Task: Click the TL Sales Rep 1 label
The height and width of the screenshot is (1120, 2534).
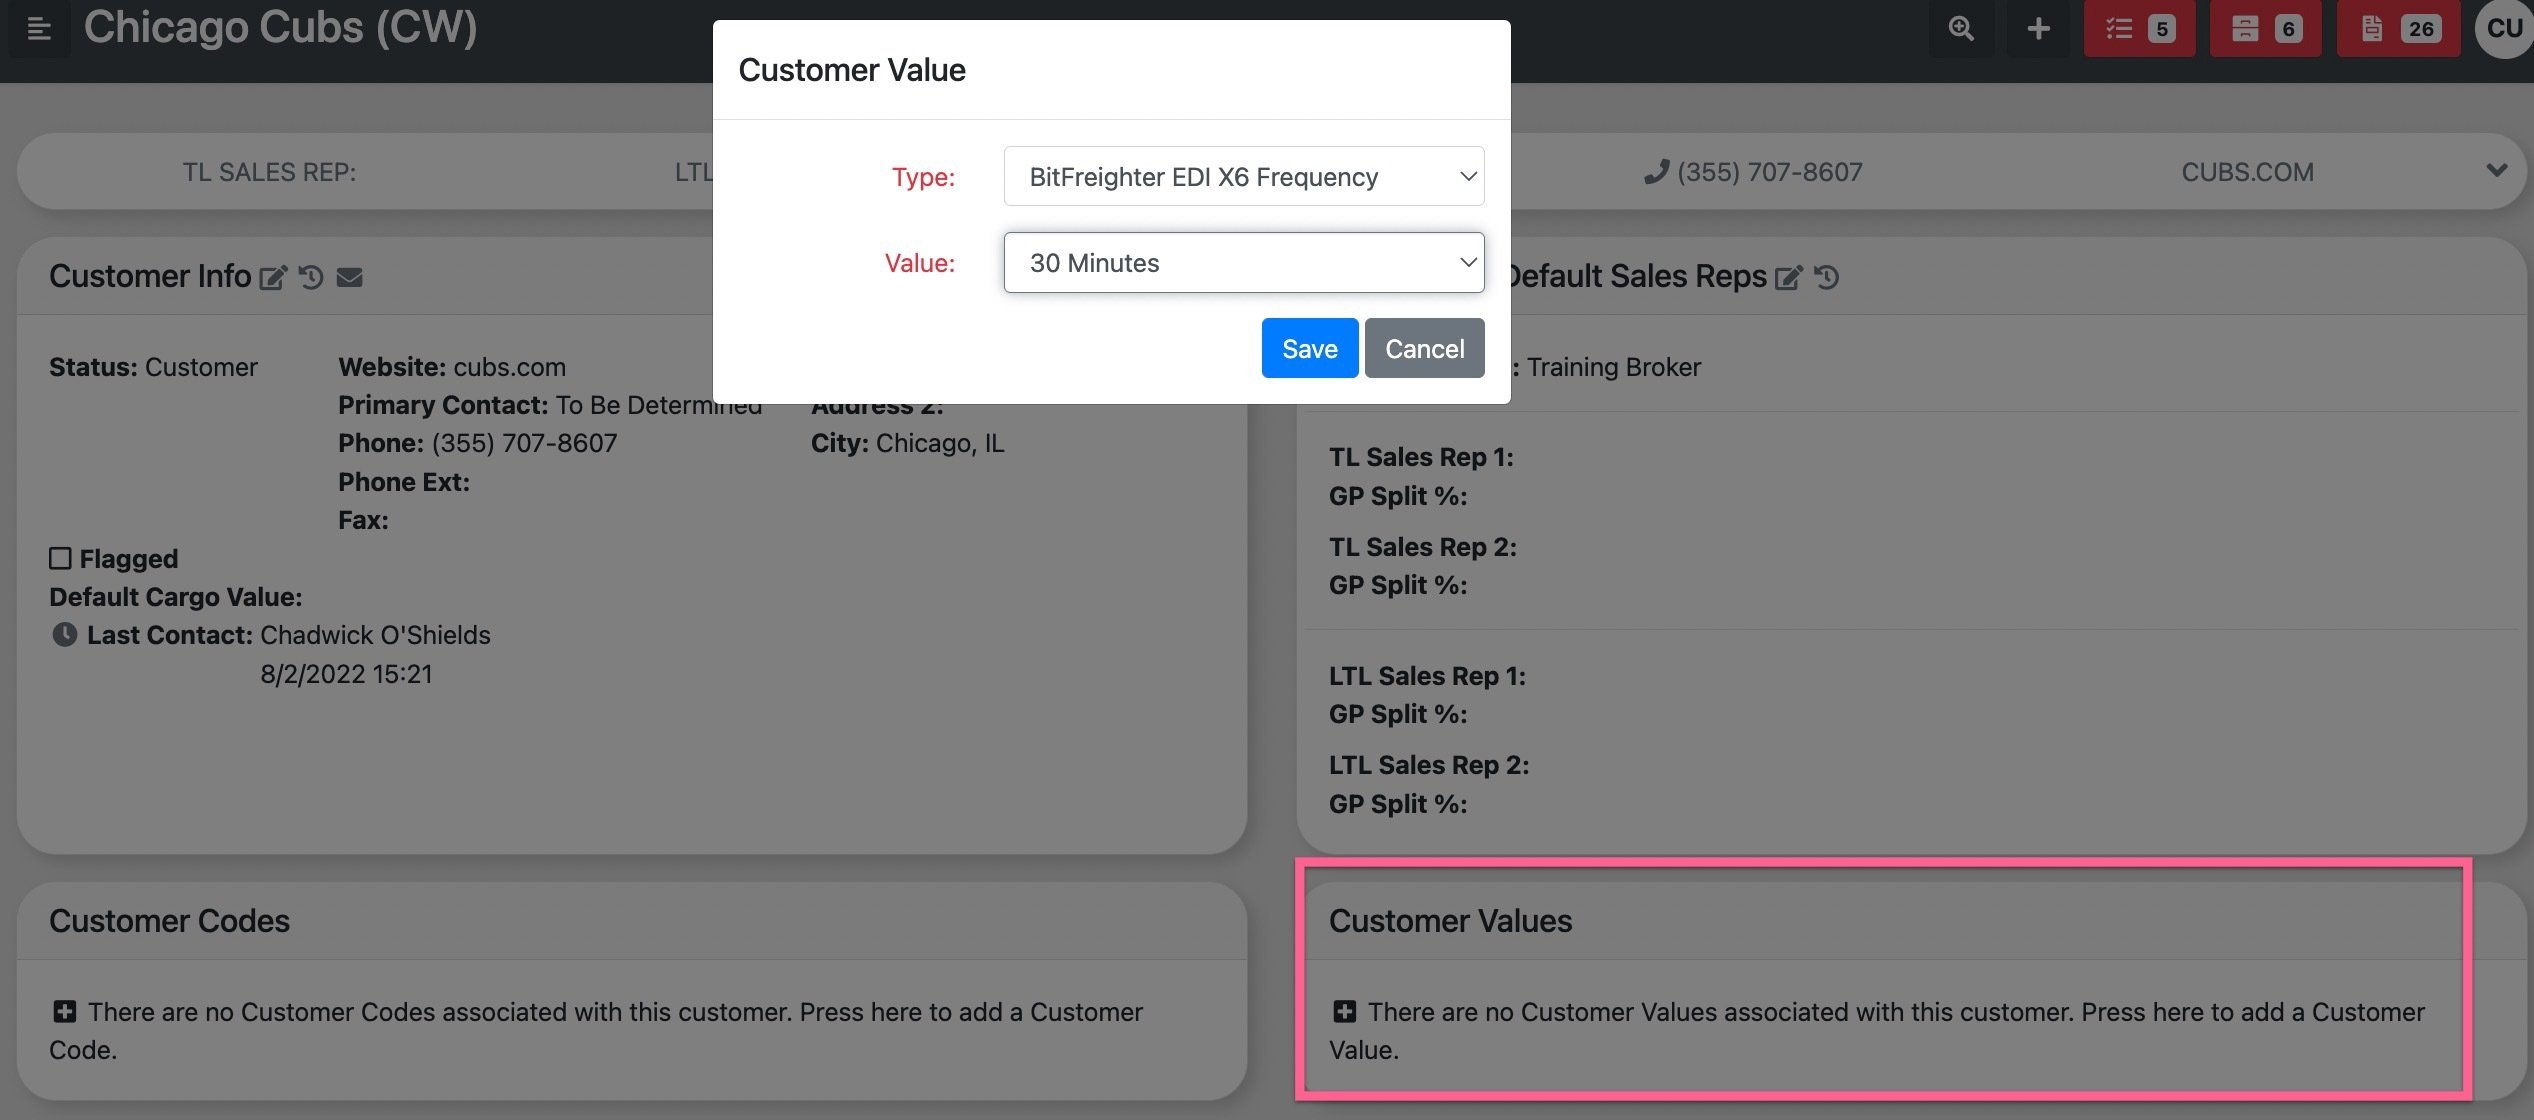Action: pos(1421,457)
